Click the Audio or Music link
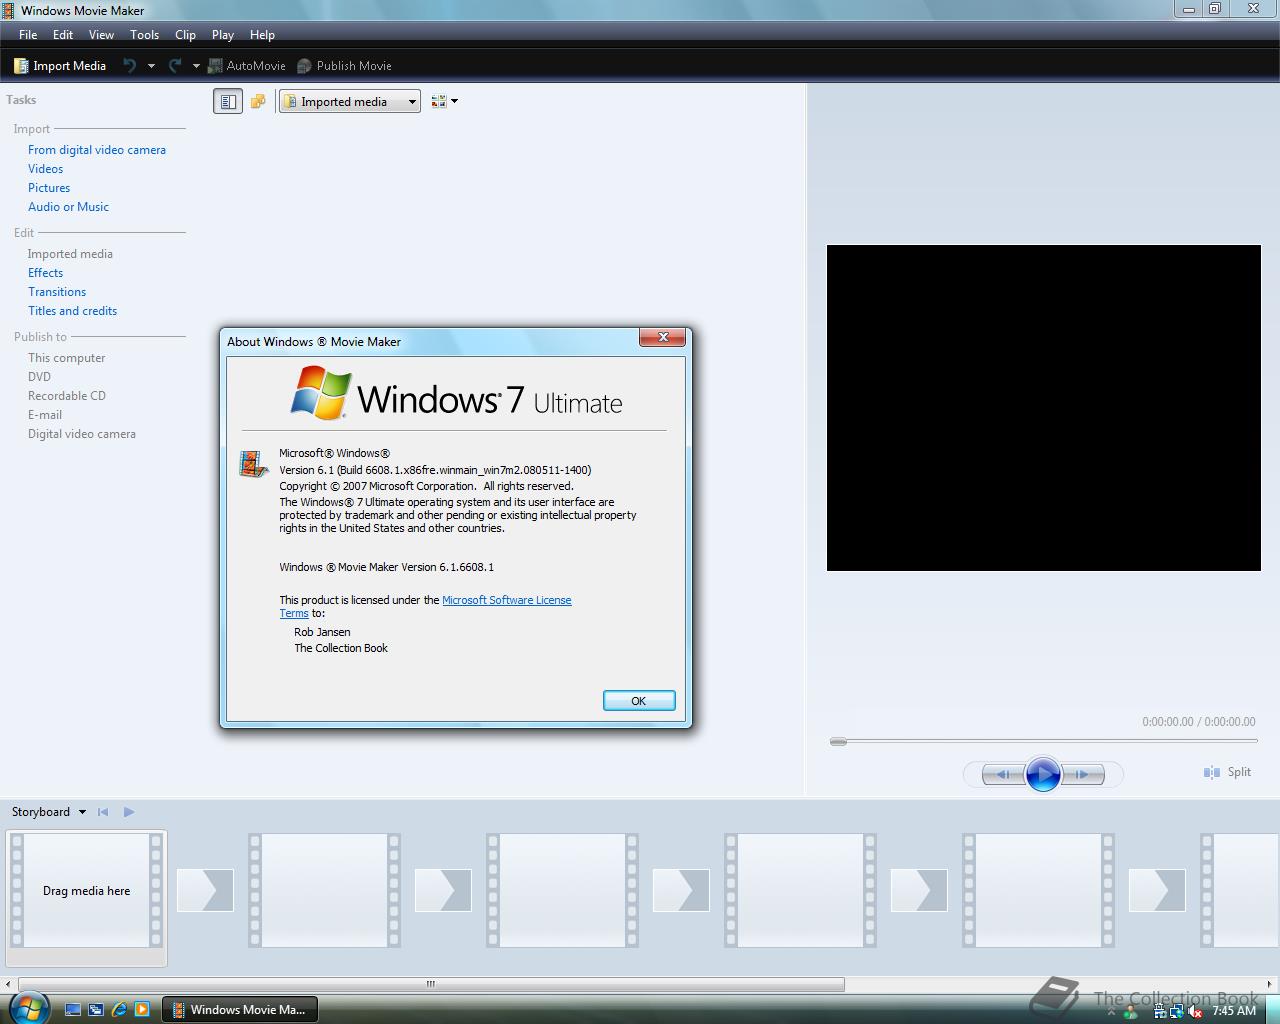Image resolution: width=1280 pixels, height=1024 pixels. point(68,207)
